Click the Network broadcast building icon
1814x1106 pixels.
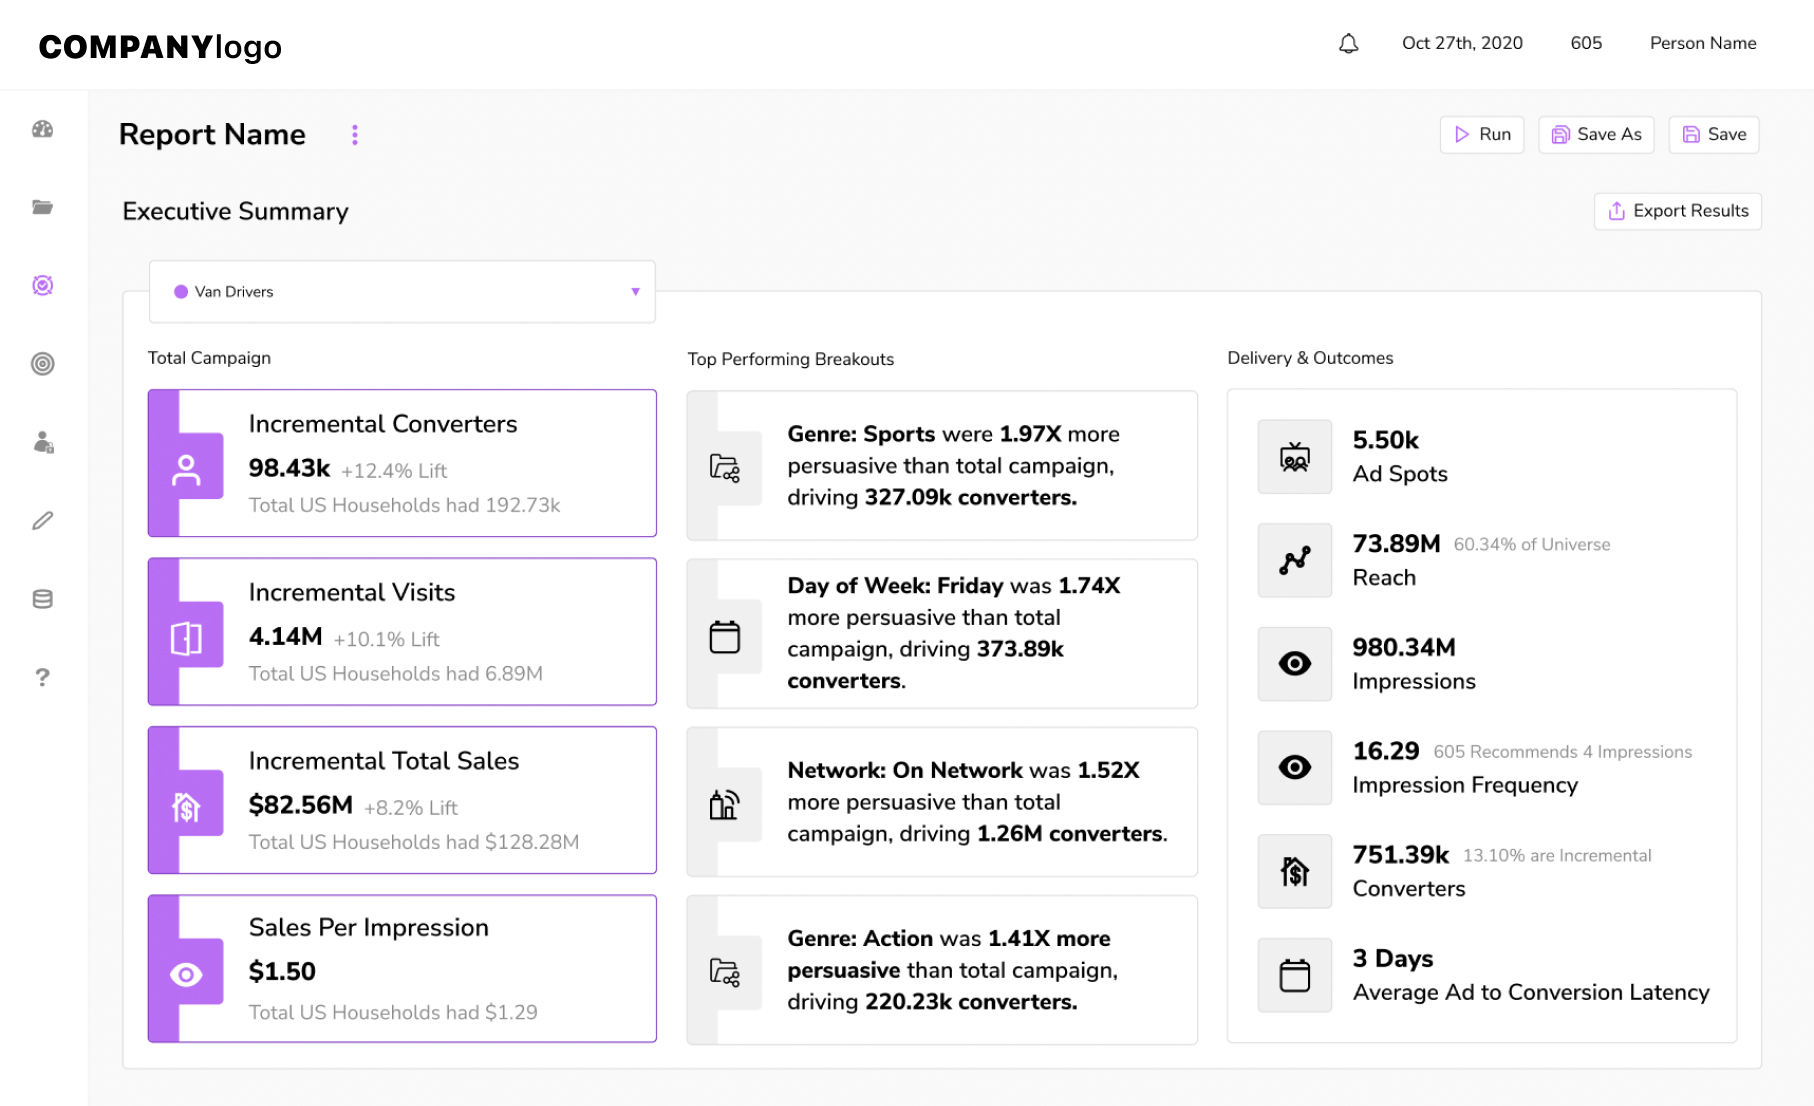(x=725, y=804)
